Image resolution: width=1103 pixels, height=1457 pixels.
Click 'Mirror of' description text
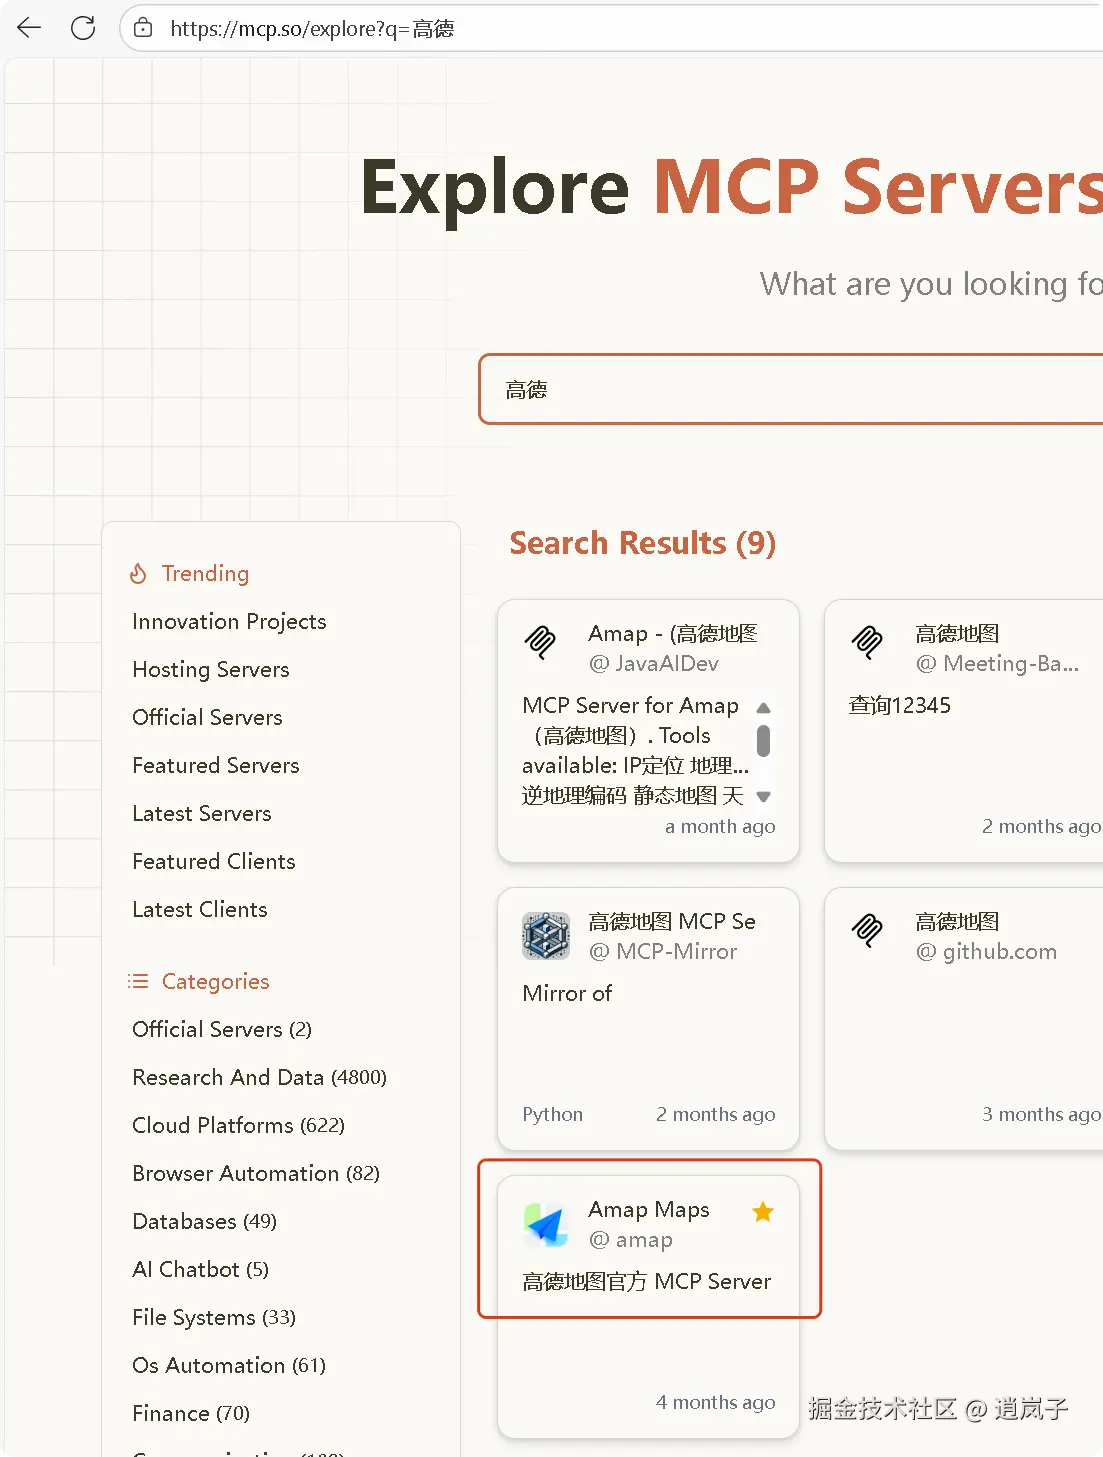[x=567, y=993]
